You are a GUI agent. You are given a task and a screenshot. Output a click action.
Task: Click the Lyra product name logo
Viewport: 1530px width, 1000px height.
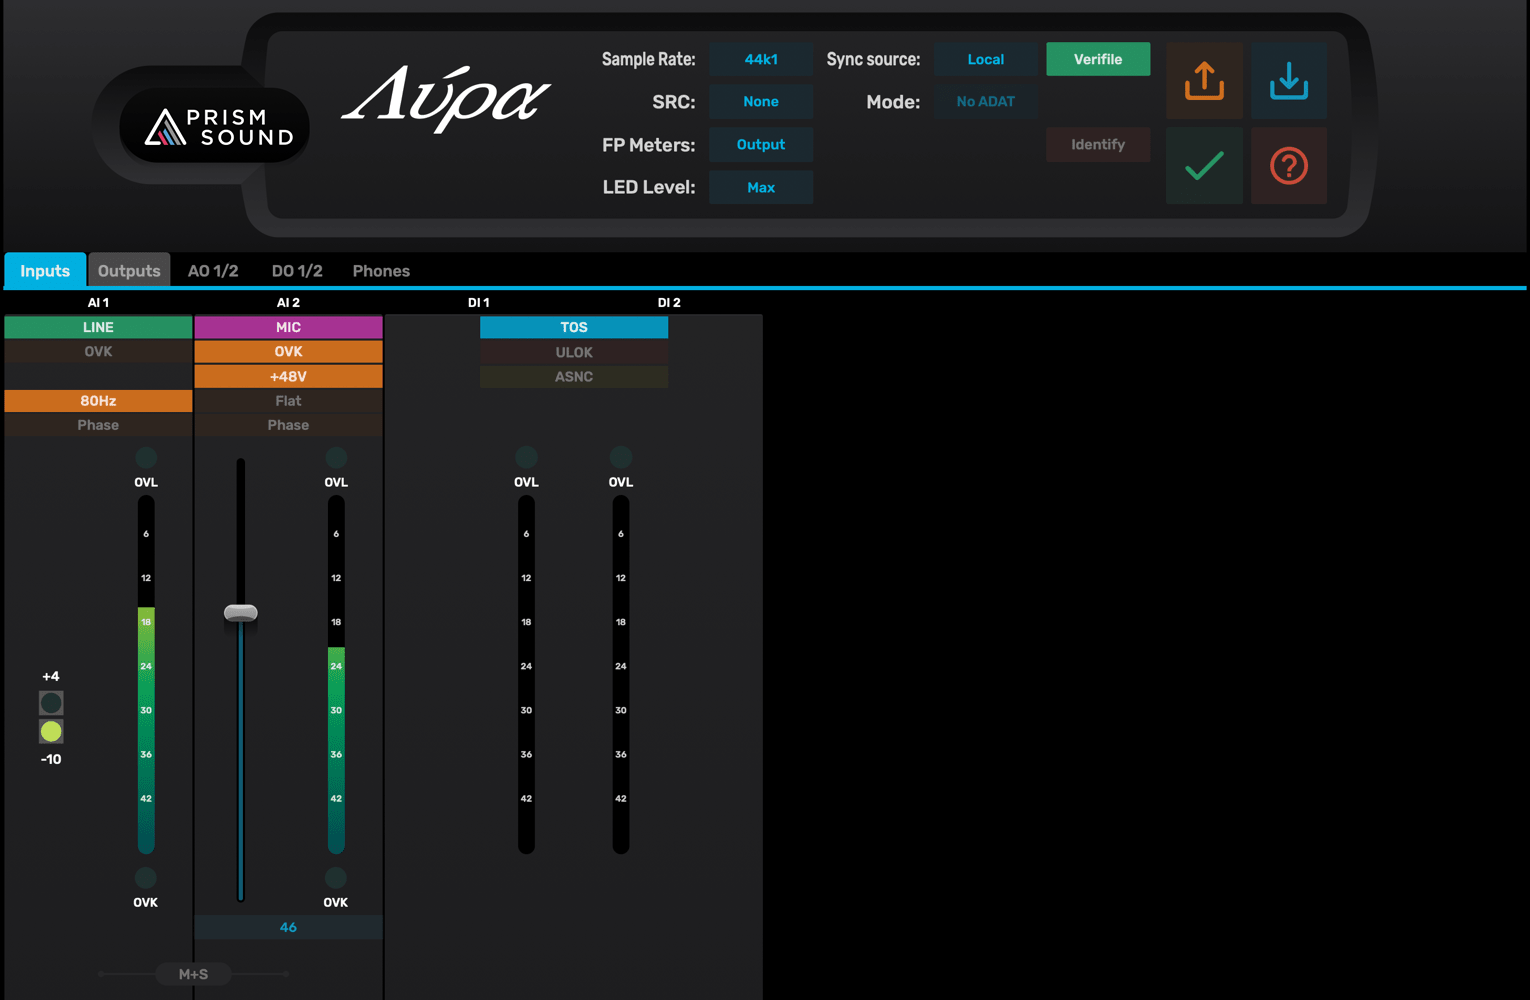click(446, 98)
